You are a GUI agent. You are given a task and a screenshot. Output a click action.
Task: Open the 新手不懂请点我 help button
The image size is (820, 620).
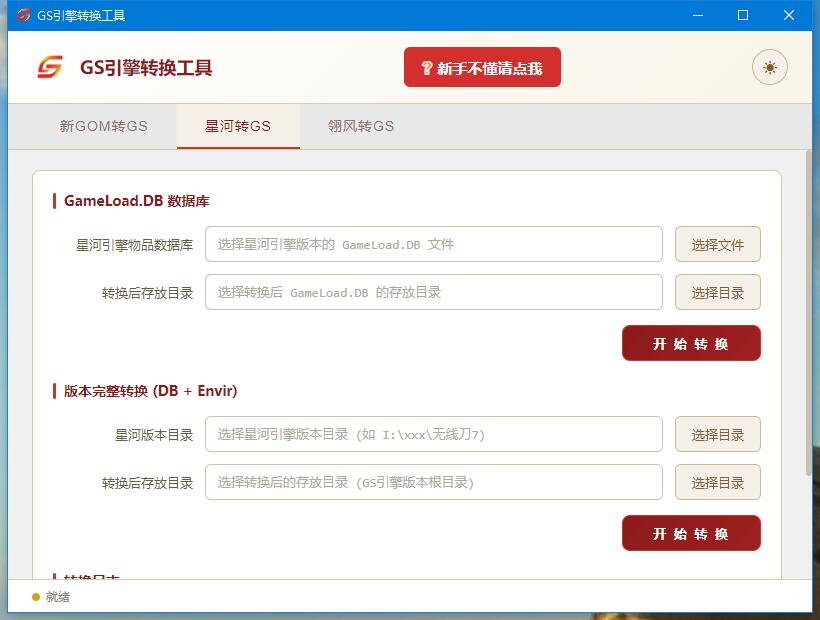pos(482,67)
